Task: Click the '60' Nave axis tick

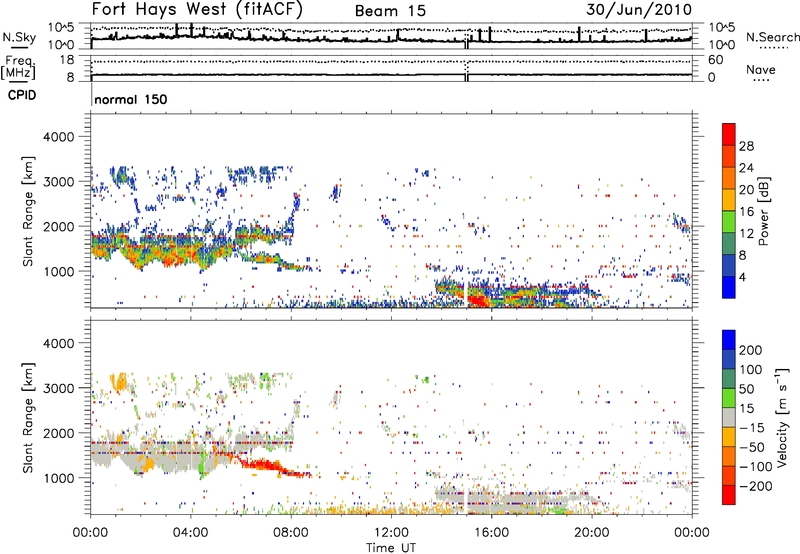Action: tap(715, 60)
